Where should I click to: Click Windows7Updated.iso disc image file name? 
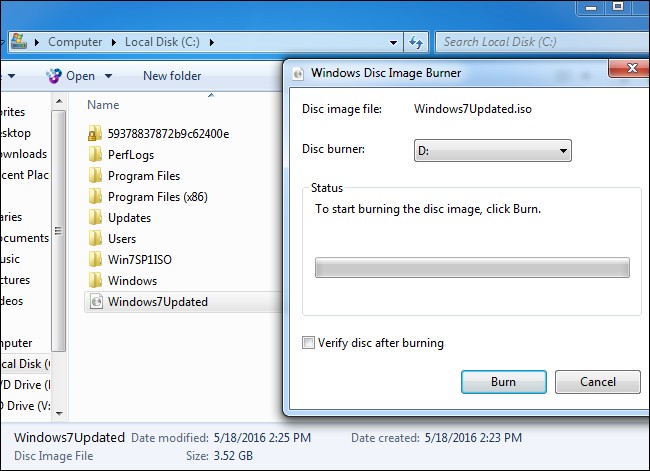[473, 109]
